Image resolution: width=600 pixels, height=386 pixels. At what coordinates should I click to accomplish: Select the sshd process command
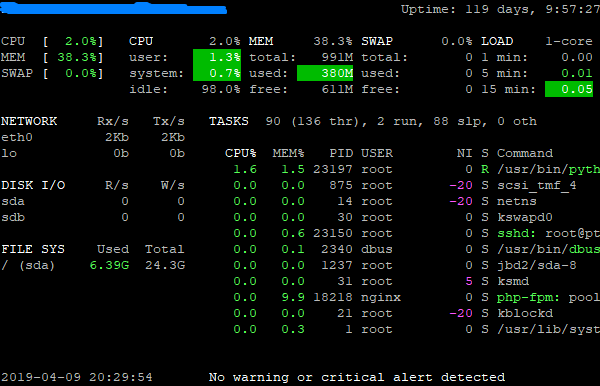548,233
